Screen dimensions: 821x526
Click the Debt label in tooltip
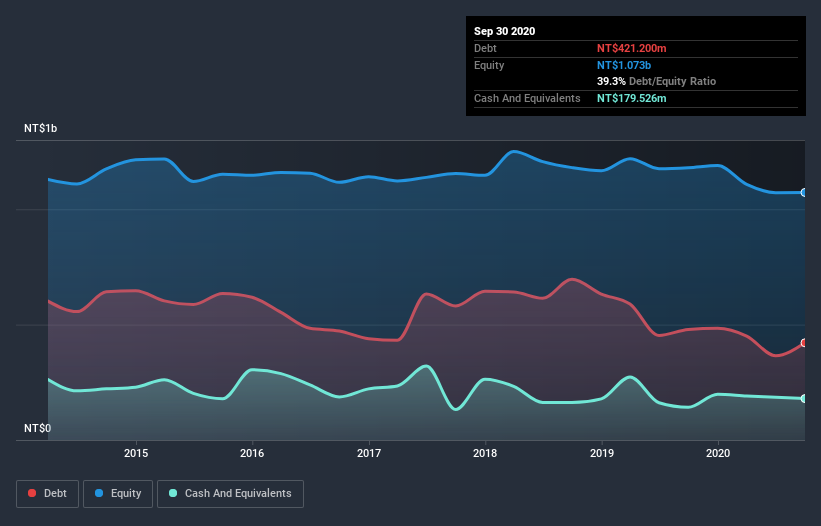click(x=485, y=48)
